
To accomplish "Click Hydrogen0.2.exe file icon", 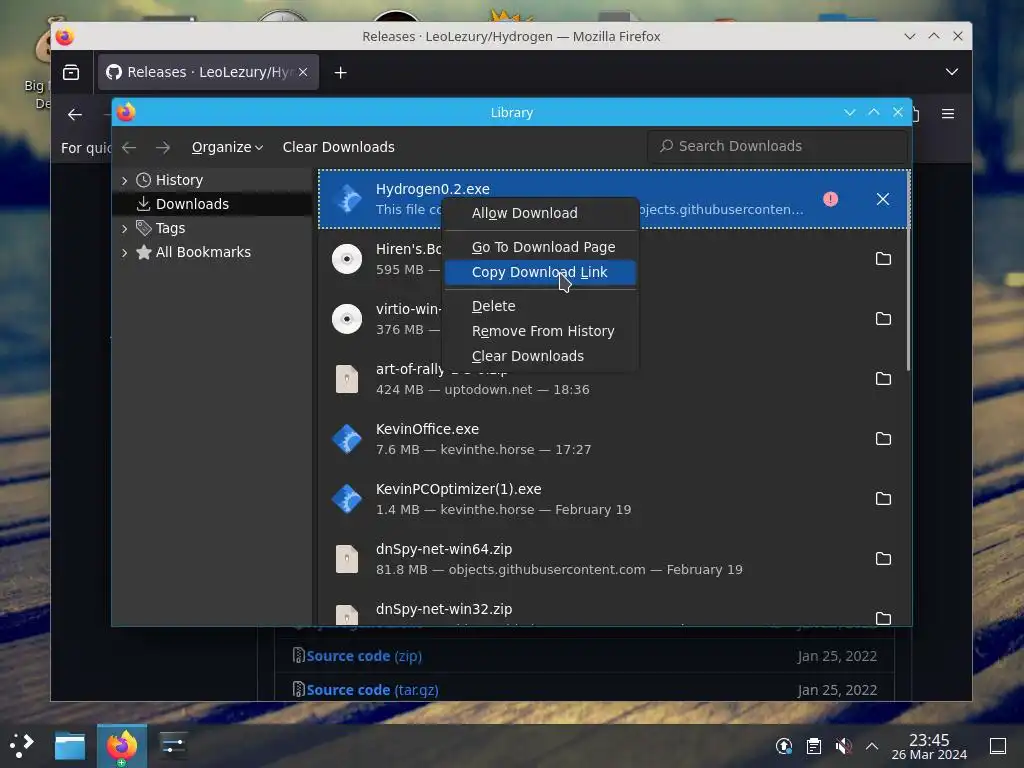I will click(x=347, y=199).
